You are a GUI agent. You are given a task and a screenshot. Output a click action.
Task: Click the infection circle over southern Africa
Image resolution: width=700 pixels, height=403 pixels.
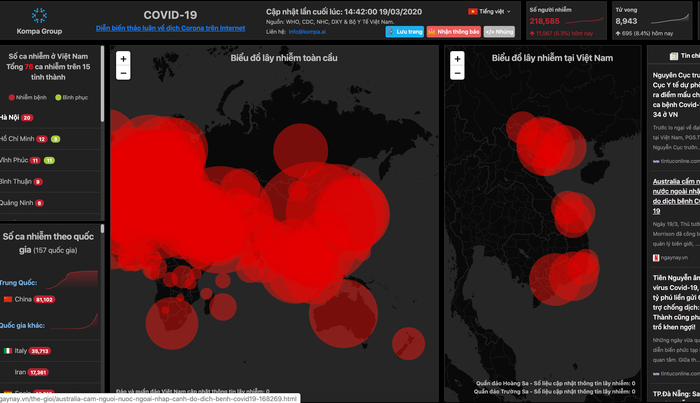pyautogui.click(x=172, y=323)
